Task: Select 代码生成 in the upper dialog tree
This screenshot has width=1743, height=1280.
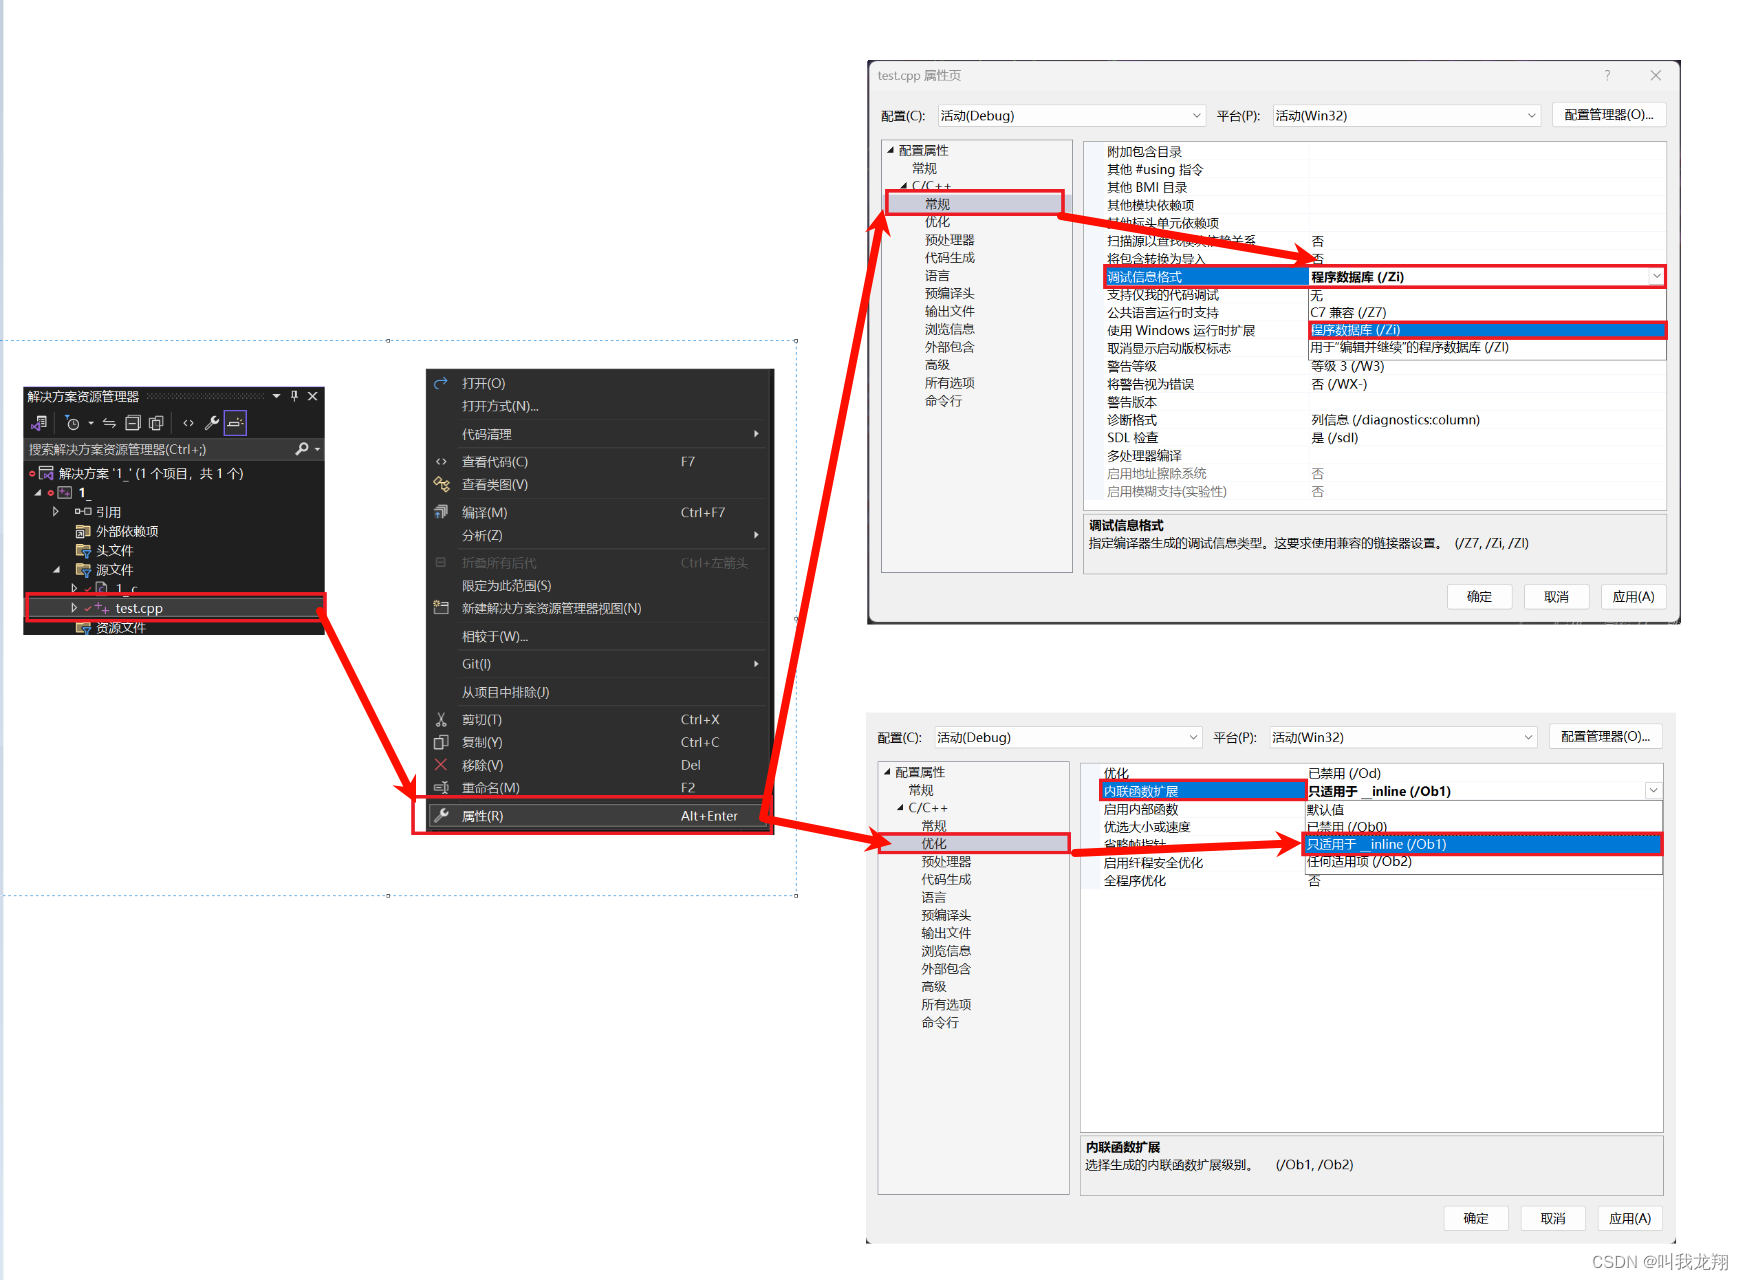Action: point(949,258)
